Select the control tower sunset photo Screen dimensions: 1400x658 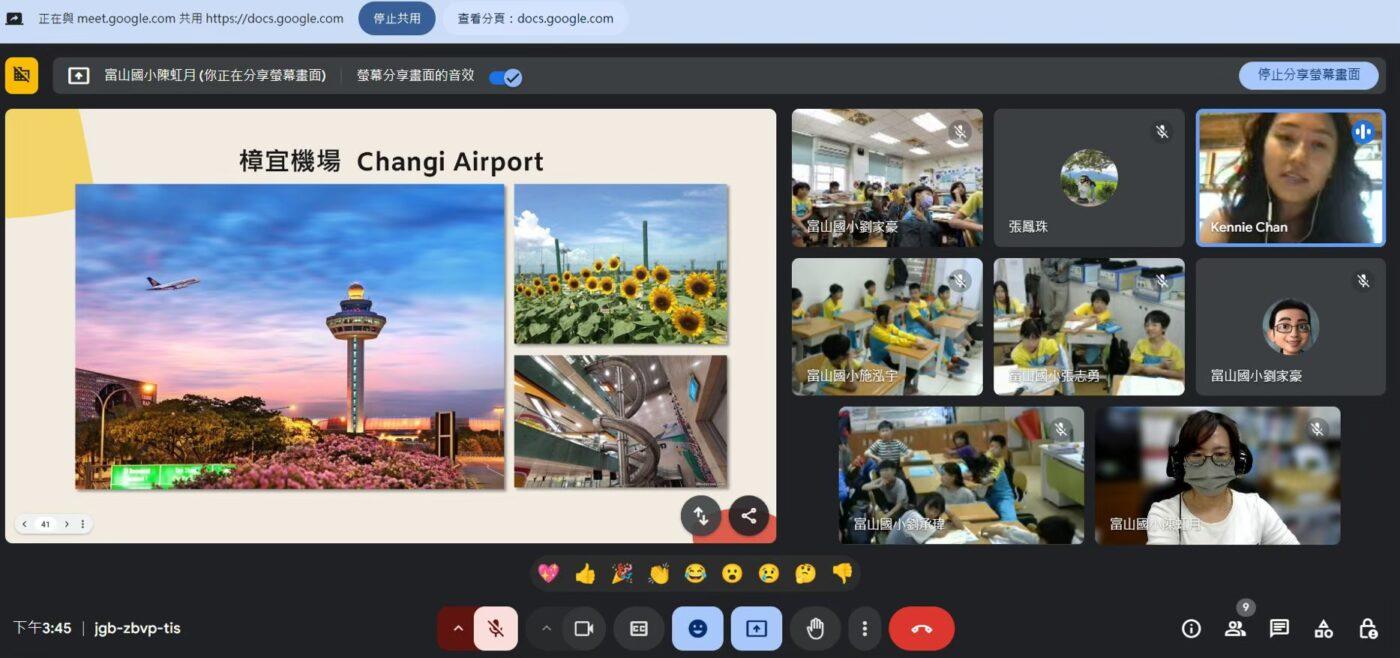290,336
